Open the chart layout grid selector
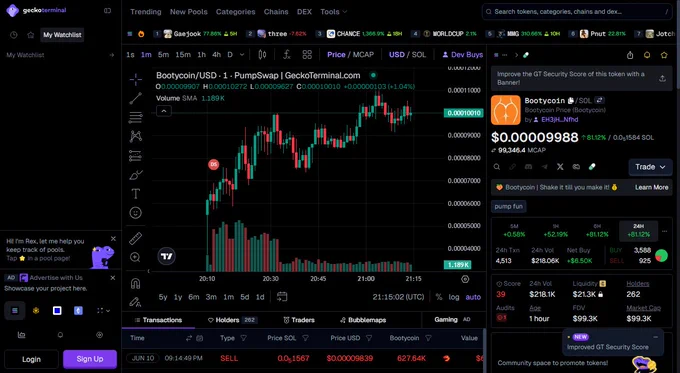The width and height of the screenshot is (680, 373). 307,55
